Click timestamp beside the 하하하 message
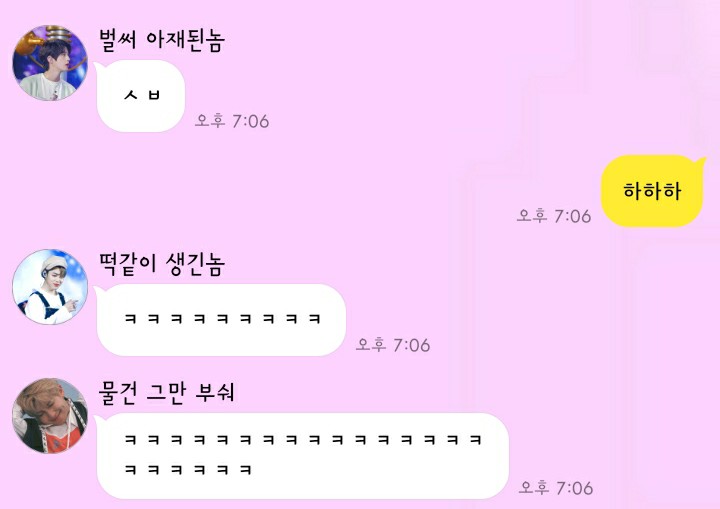This screenshot has width=720, height=509. [x=554, y=216]
